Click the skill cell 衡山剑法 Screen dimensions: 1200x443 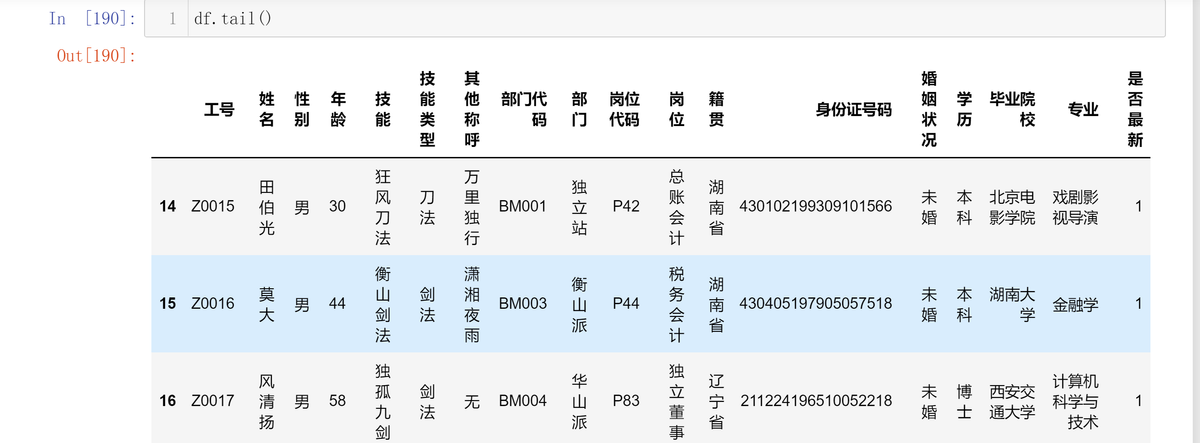click(383, 303)
